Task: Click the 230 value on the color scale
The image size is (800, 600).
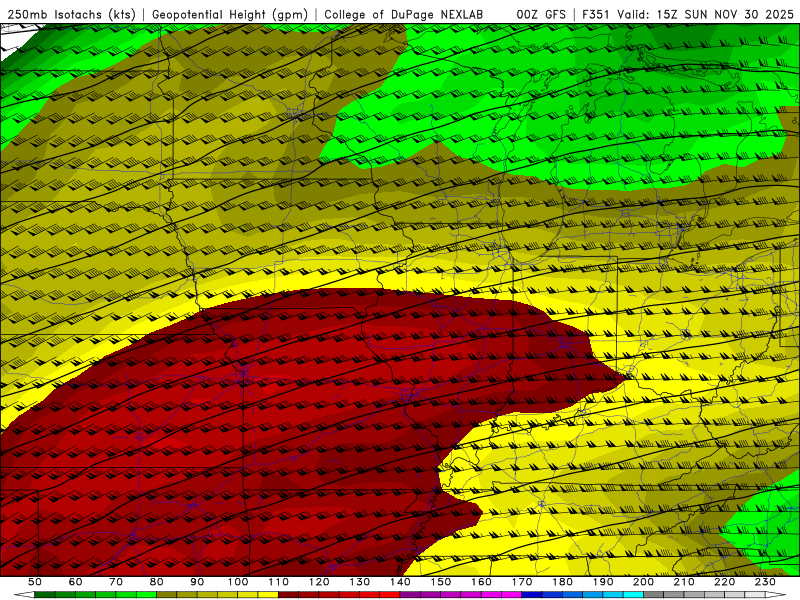Action: point(765,582)
